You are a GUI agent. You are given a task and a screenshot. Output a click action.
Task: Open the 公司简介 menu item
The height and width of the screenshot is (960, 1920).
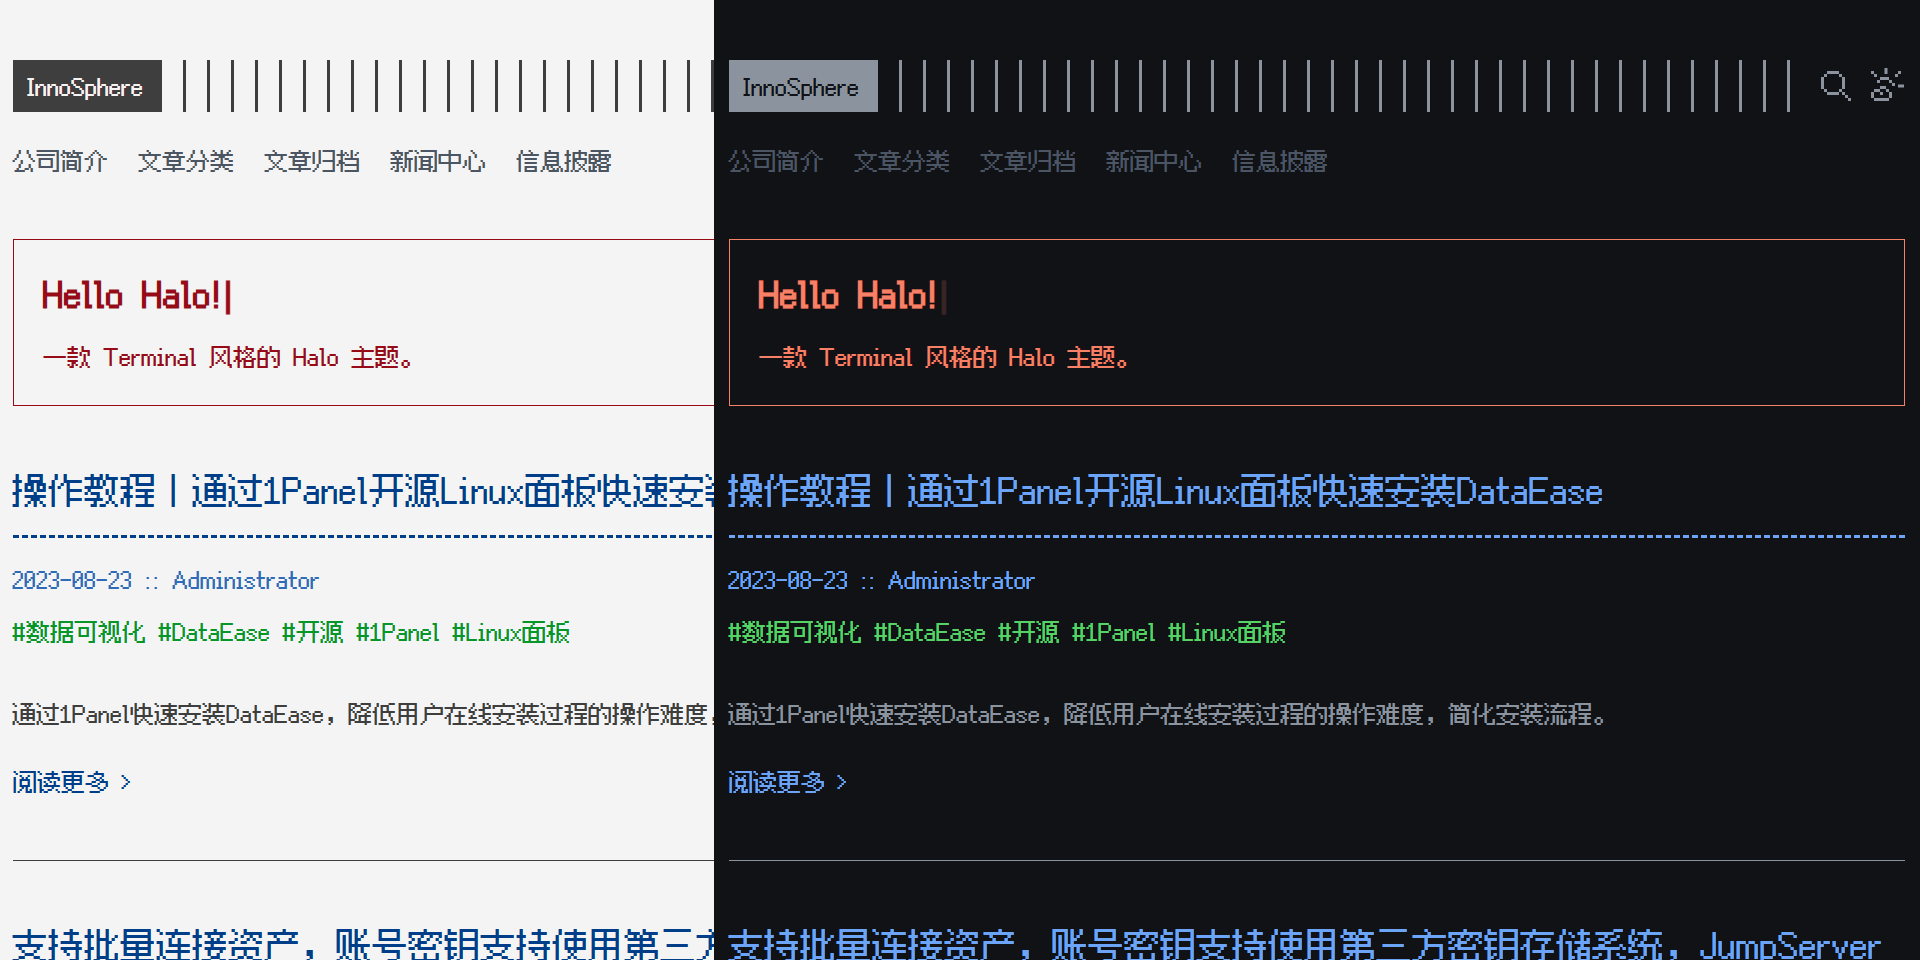(60, 162)
